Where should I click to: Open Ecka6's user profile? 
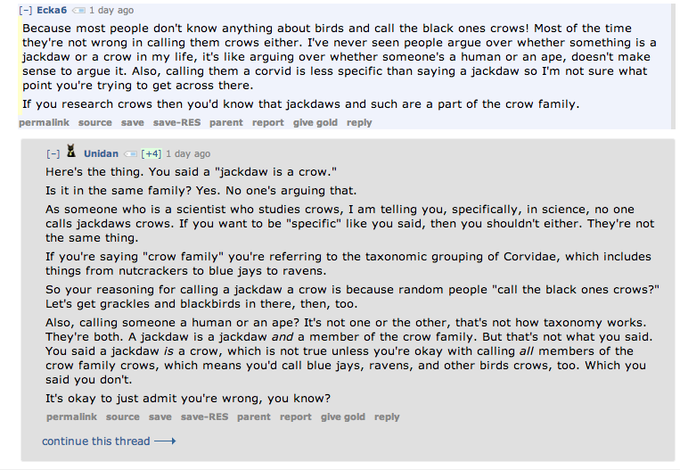(52, 10)
